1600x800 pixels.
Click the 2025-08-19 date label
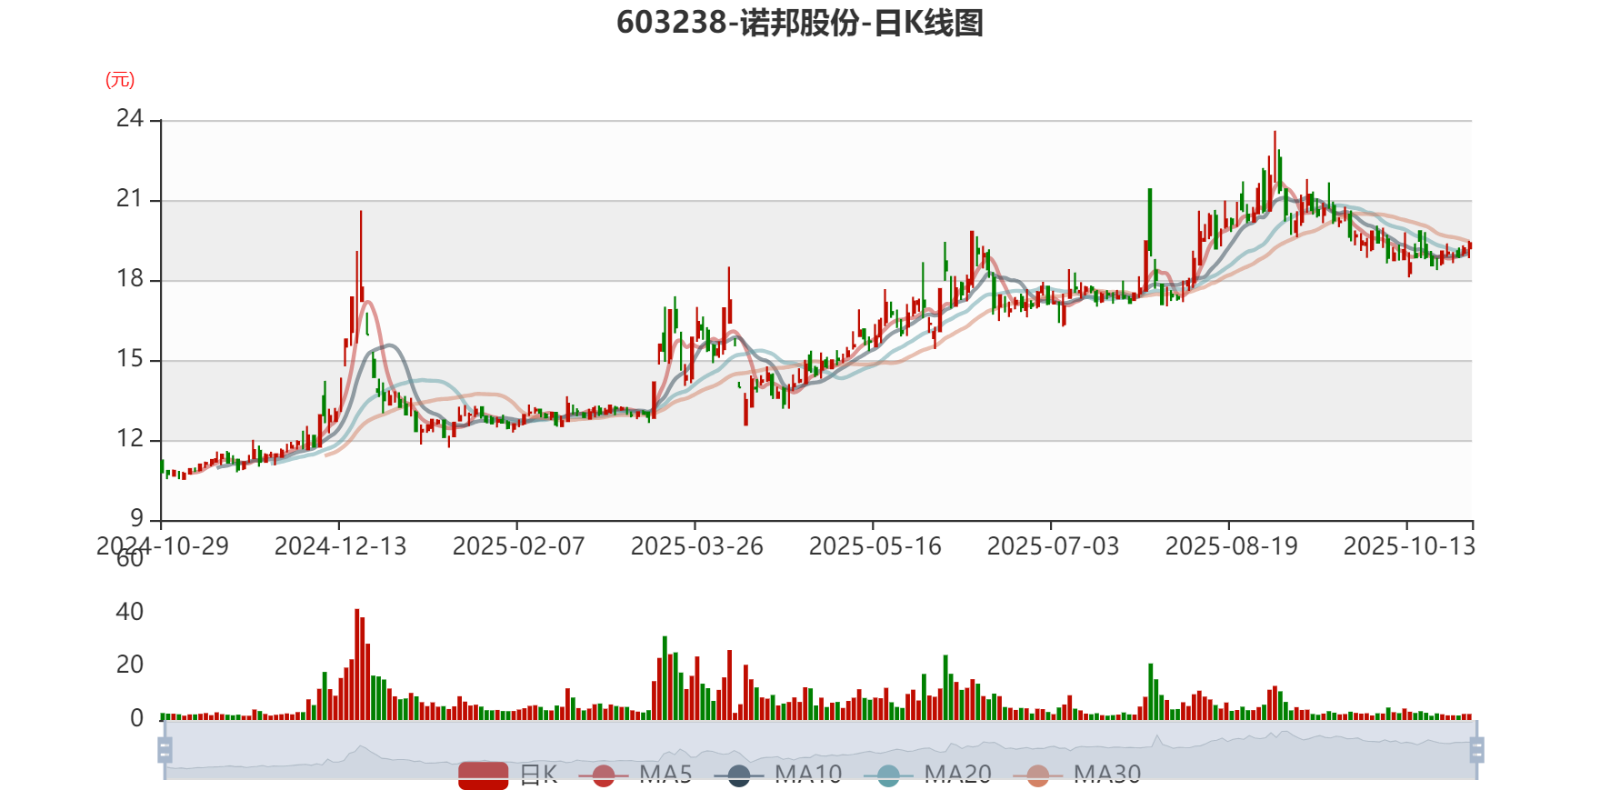[x=1231, y=546]
